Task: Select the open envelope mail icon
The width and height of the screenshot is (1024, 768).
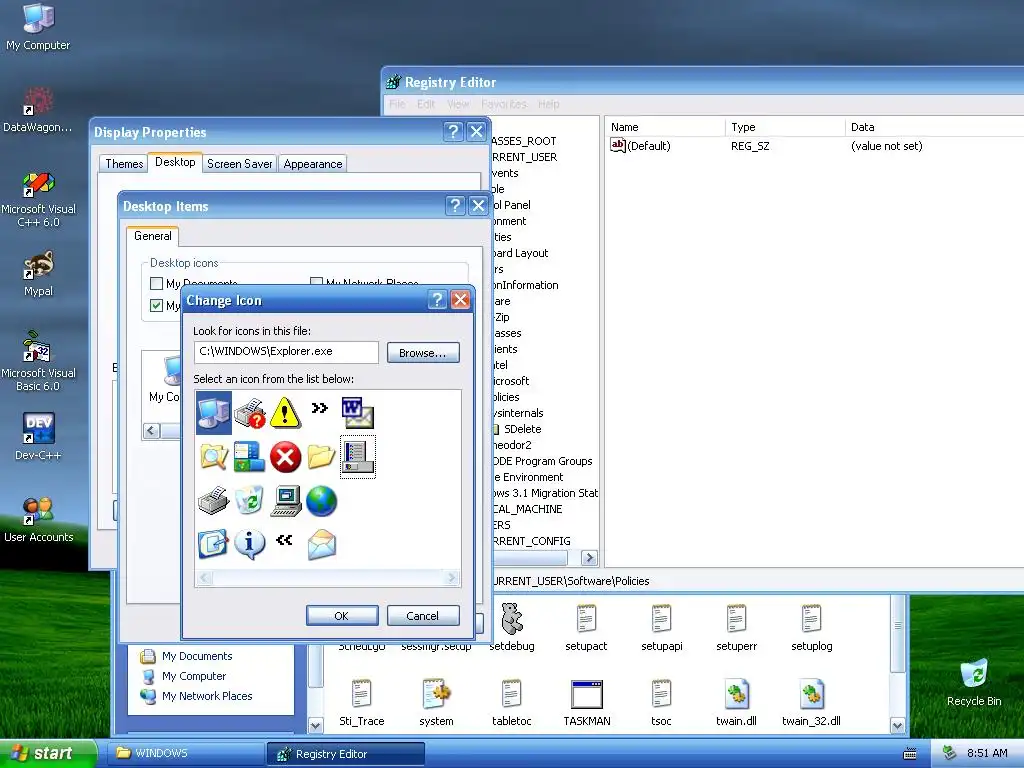Action: point(321,545)
